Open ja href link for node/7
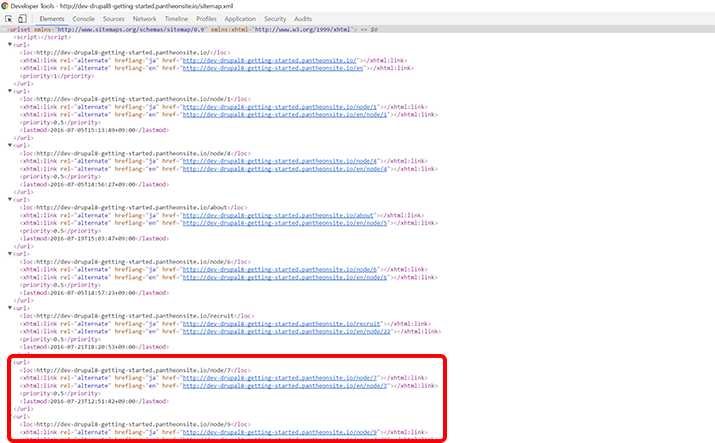The width and height of the screenshot is (715, 443). [x=280, y=378]
